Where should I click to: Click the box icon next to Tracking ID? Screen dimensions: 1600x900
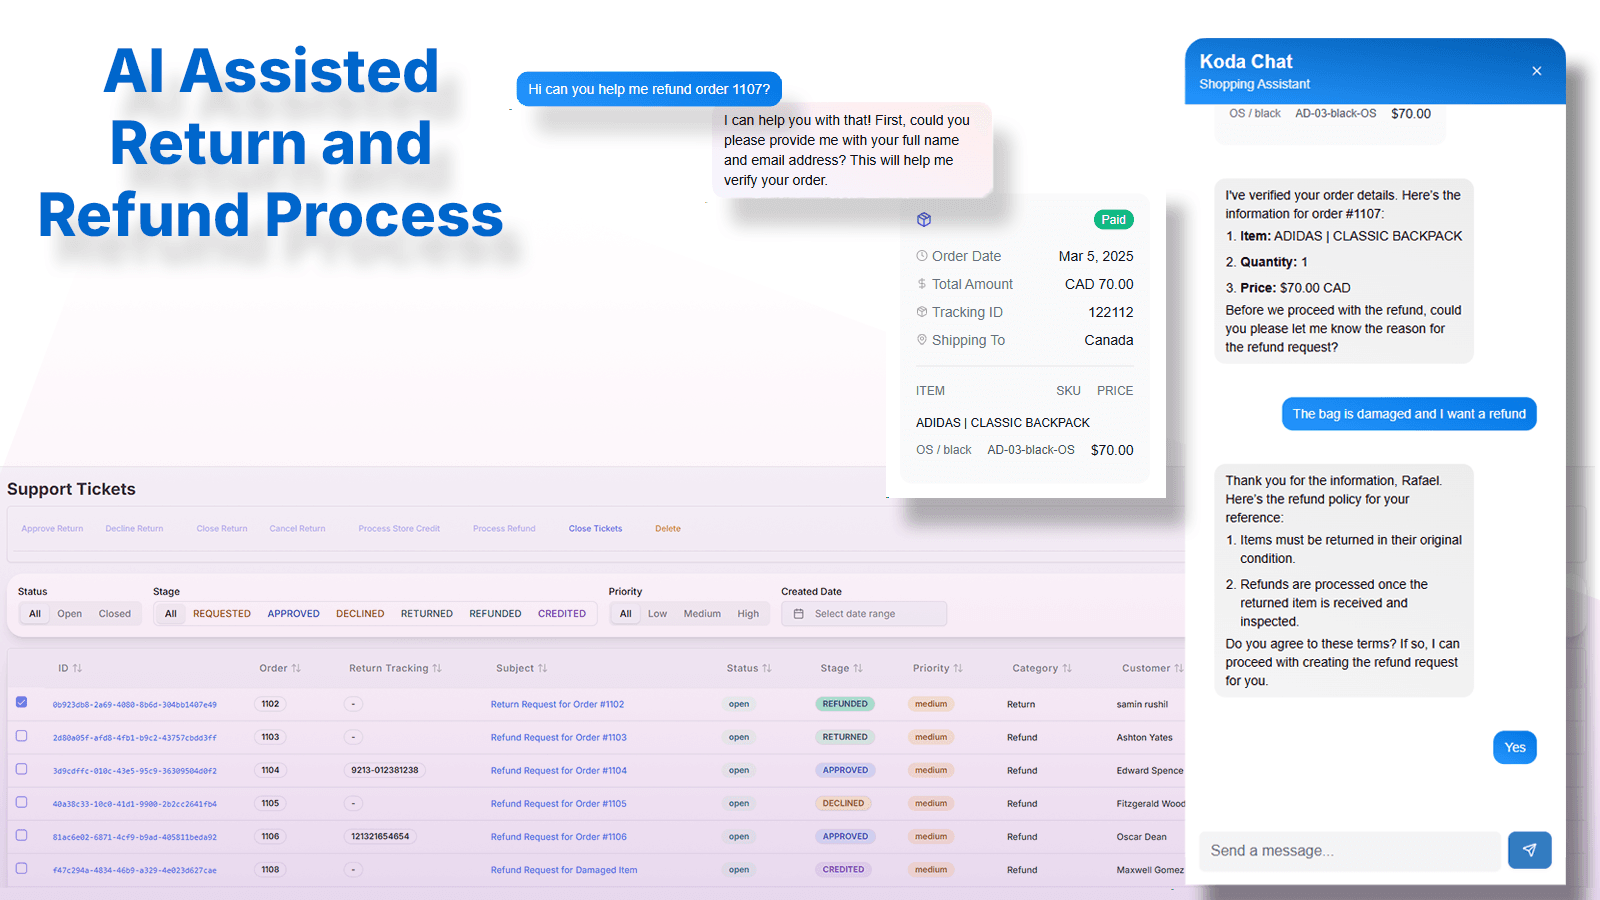(x=922, y=312)
